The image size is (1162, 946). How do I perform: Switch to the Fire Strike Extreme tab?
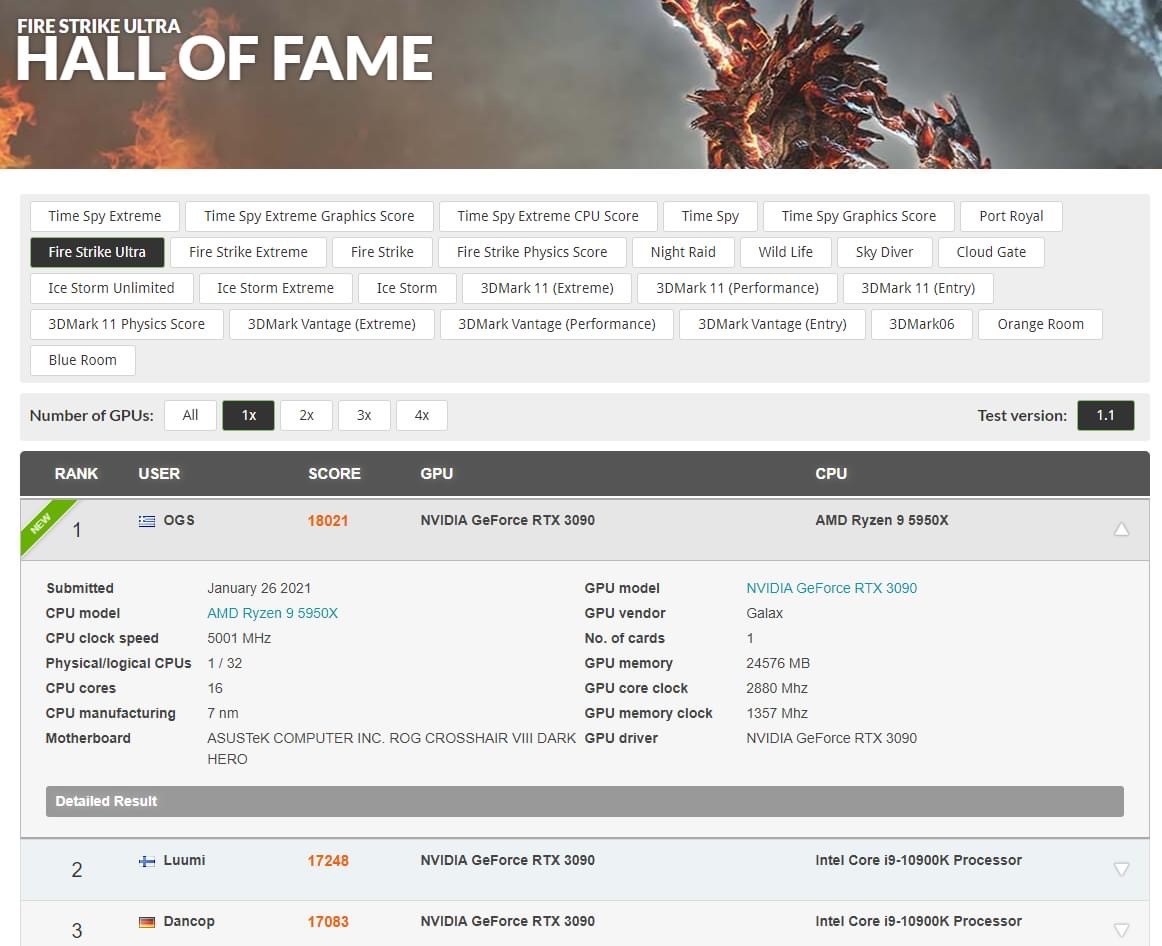coord(248,253)
